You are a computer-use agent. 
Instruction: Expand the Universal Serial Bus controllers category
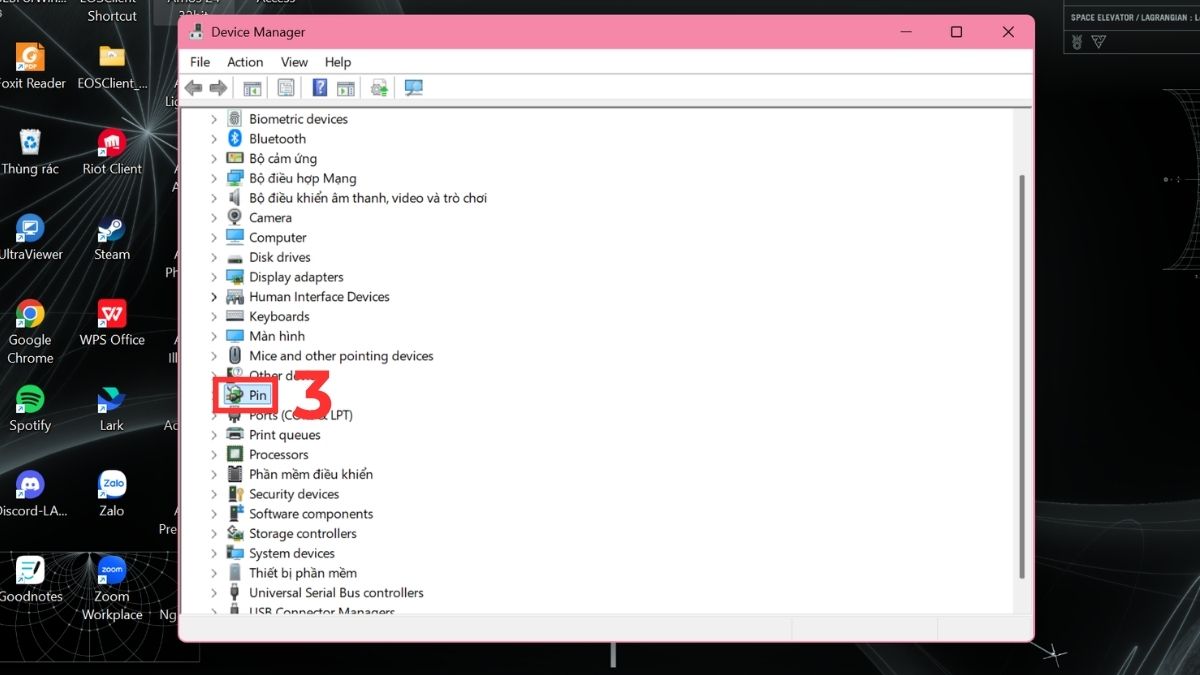(214, 592)
